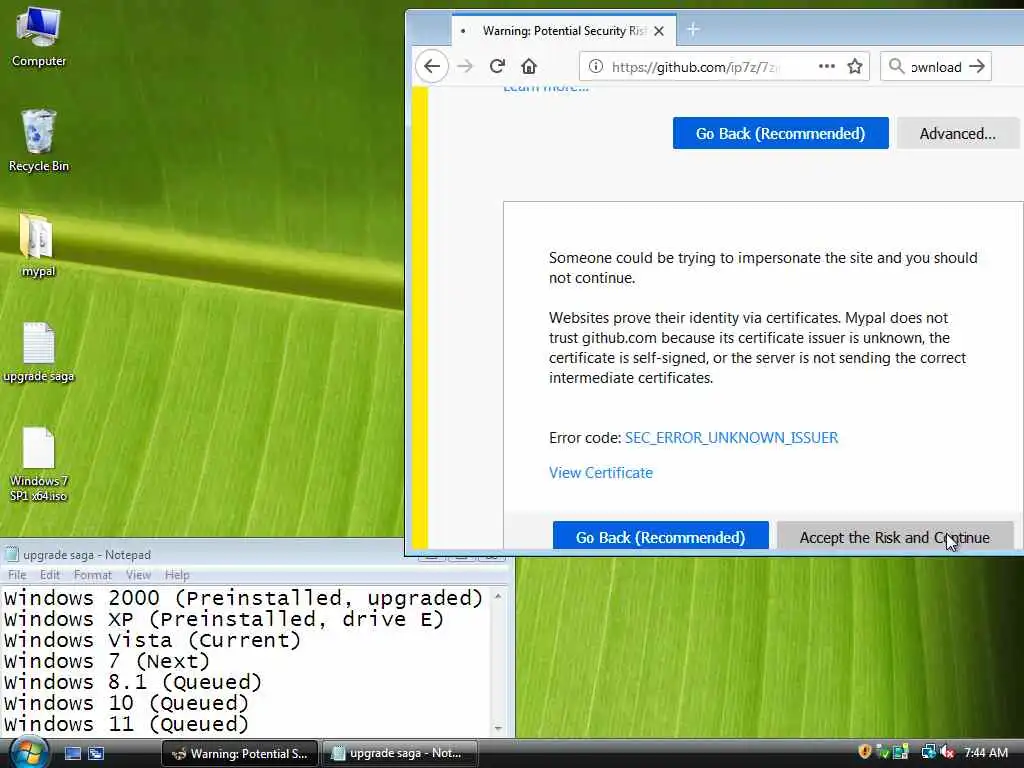Open the page actions three-dot menu
Image resolution: width=1024 pixels, height=768 pixels.
click(827, 66)
